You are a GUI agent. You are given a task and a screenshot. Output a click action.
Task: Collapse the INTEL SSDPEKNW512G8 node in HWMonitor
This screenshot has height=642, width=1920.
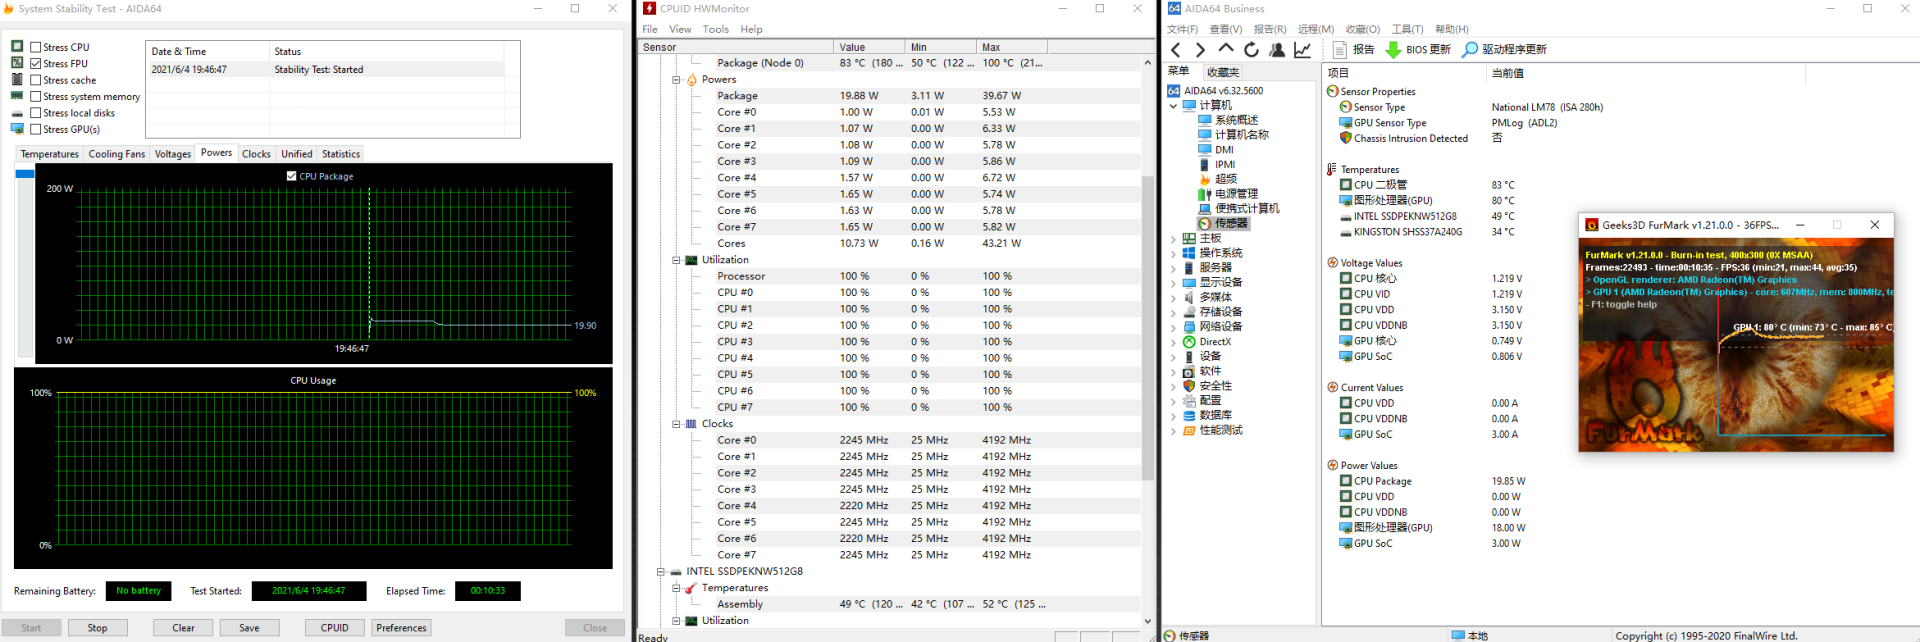(x=661, y=572)
